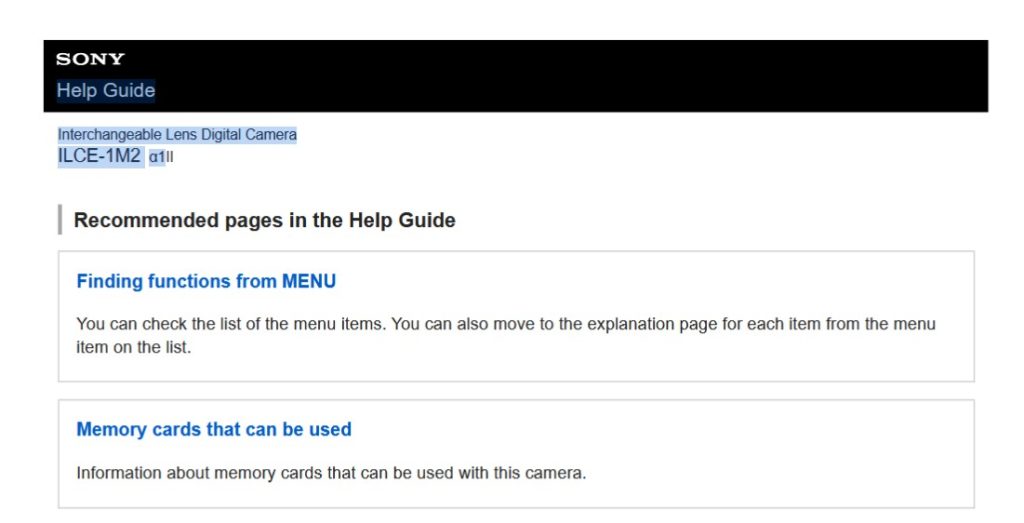
Task: Click the ILCE-1M2 model name
Action: [x=99, y=156]
